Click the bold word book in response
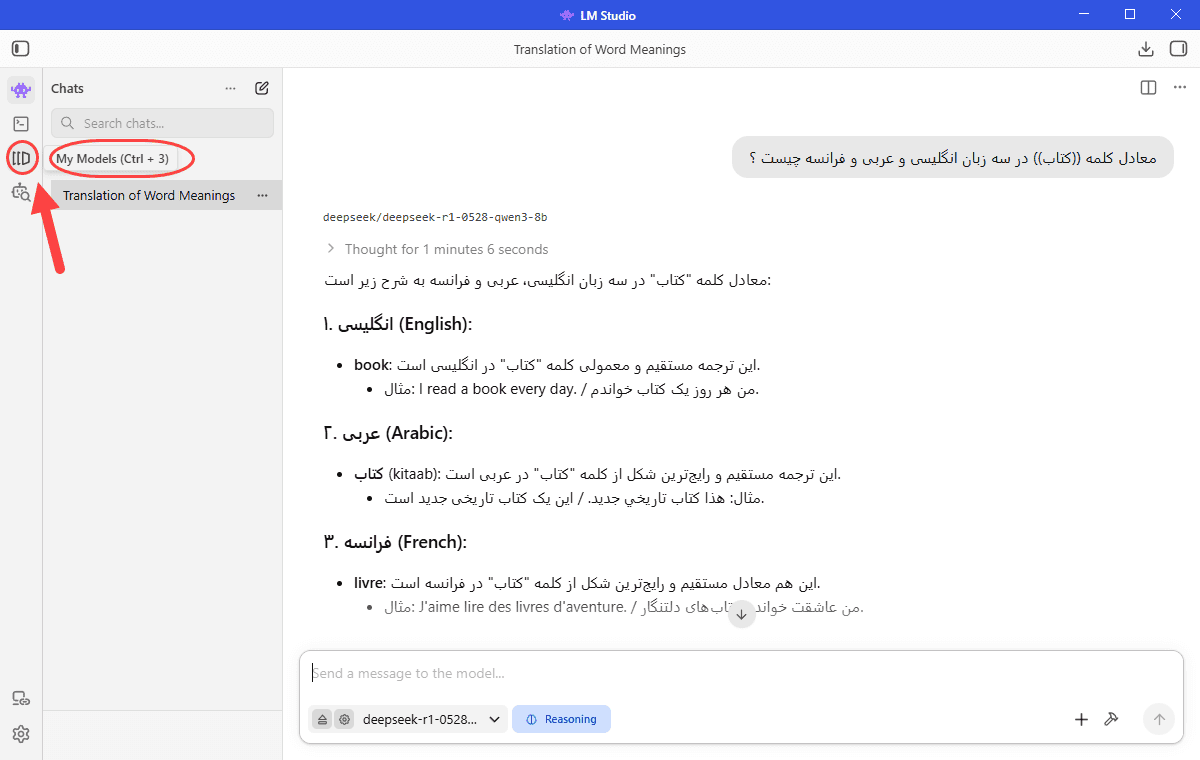1200x760 pixels. (x=370, y=365)
